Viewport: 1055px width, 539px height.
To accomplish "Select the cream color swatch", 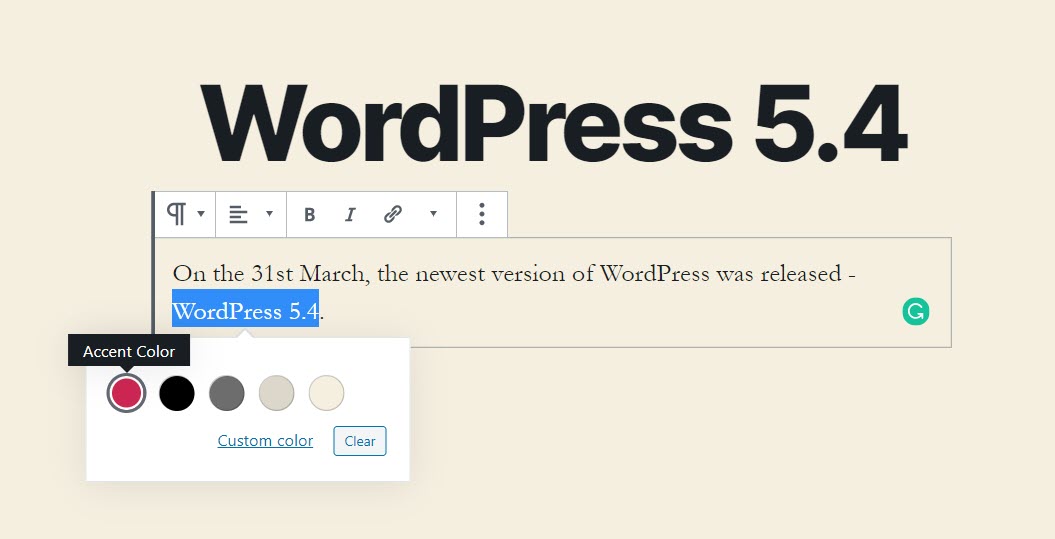I will coord(326,393).
